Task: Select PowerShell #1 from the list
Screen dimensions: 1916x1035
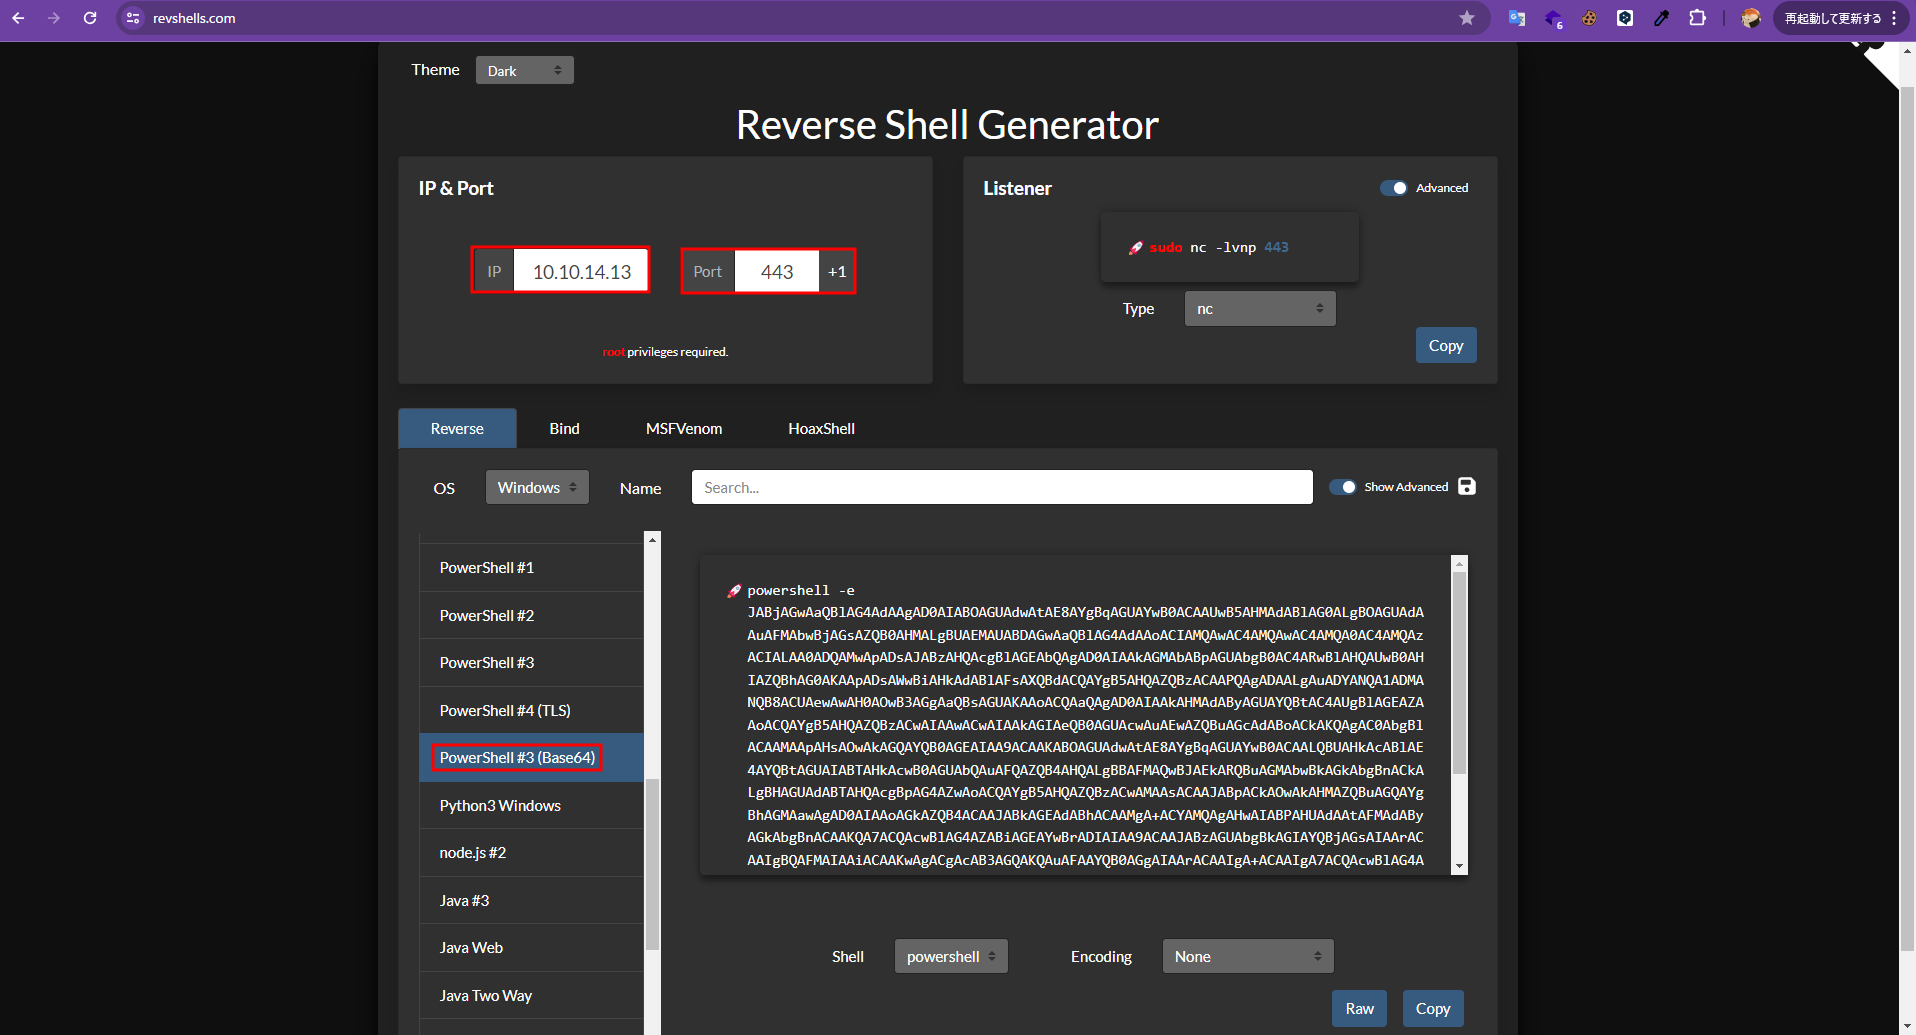Action: pos(531,567)
